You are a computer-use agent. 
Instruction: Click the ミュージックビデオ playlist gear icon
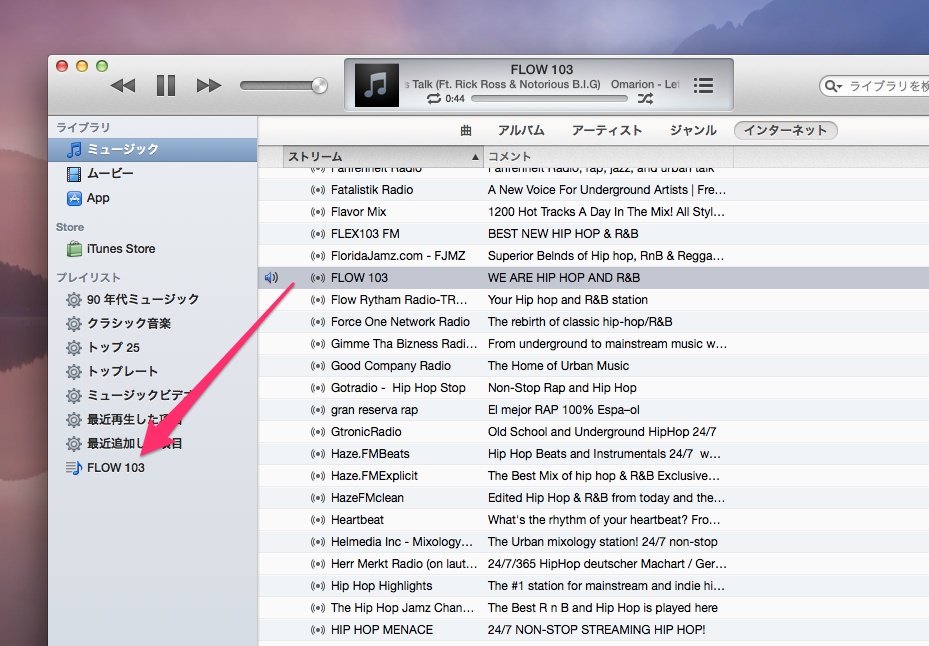coord(73,395)
